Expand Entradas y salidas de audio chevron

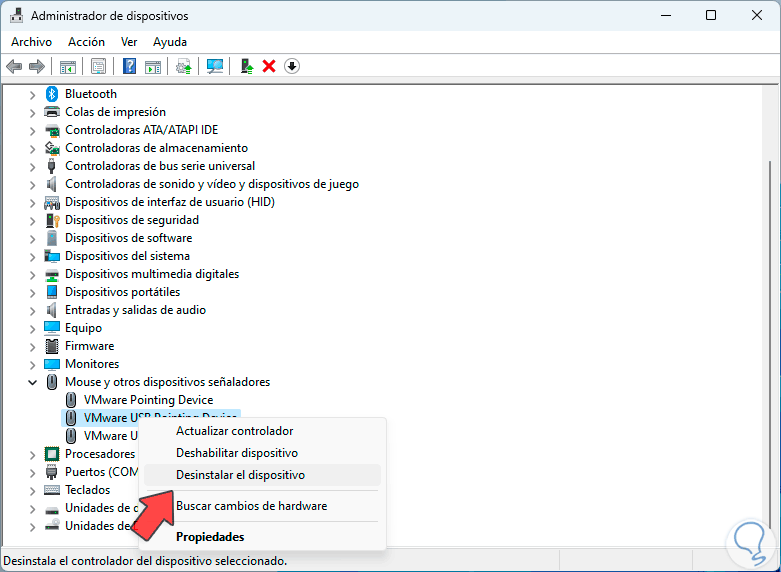[32, 310]
